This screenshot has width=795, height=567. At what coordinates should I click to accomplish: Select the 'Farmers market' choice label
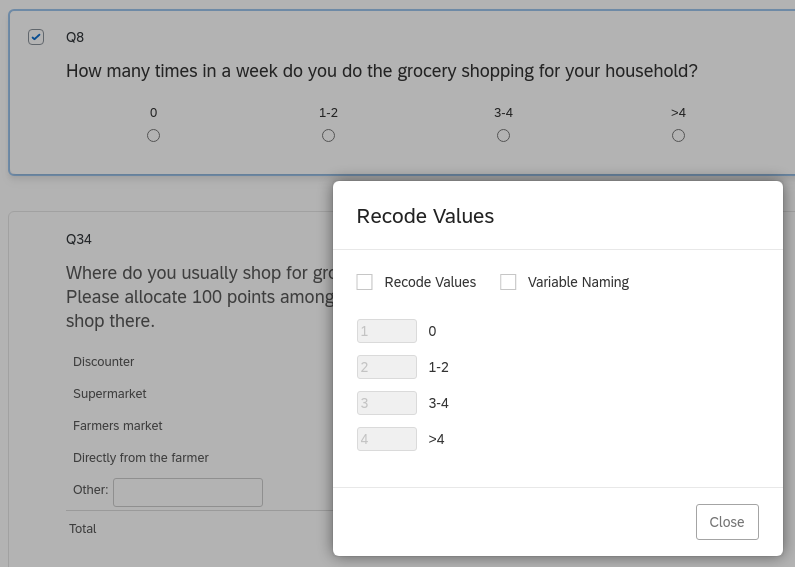(117, 426)
